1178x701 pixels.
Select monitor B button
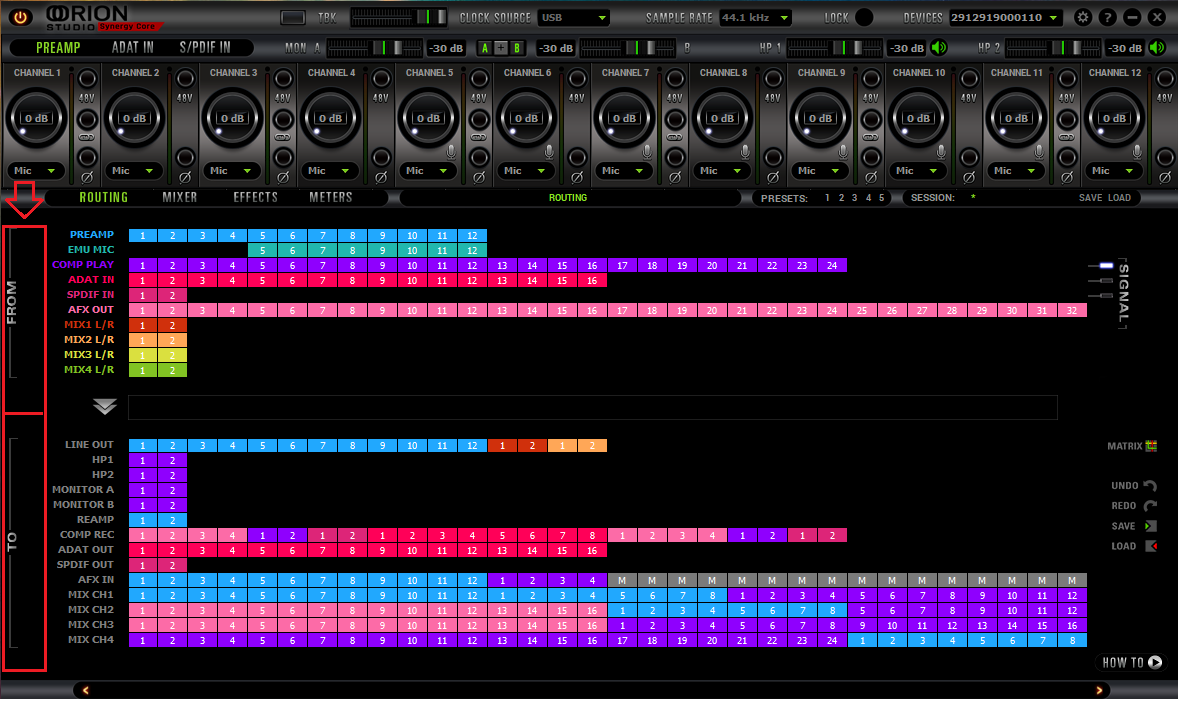tap(517, 48)
